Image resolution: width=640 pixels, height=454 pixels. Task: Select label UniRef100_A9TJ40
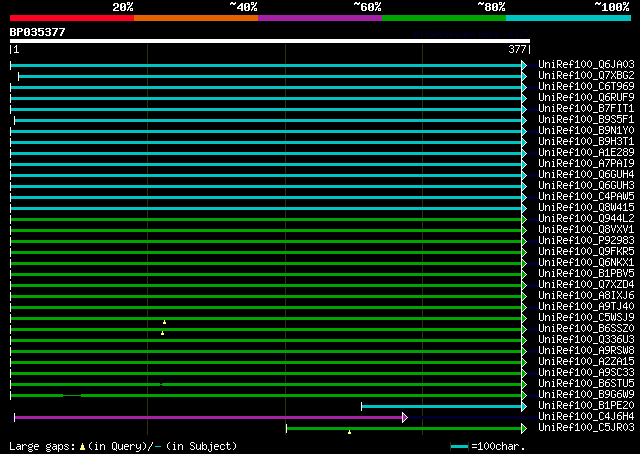586,307
